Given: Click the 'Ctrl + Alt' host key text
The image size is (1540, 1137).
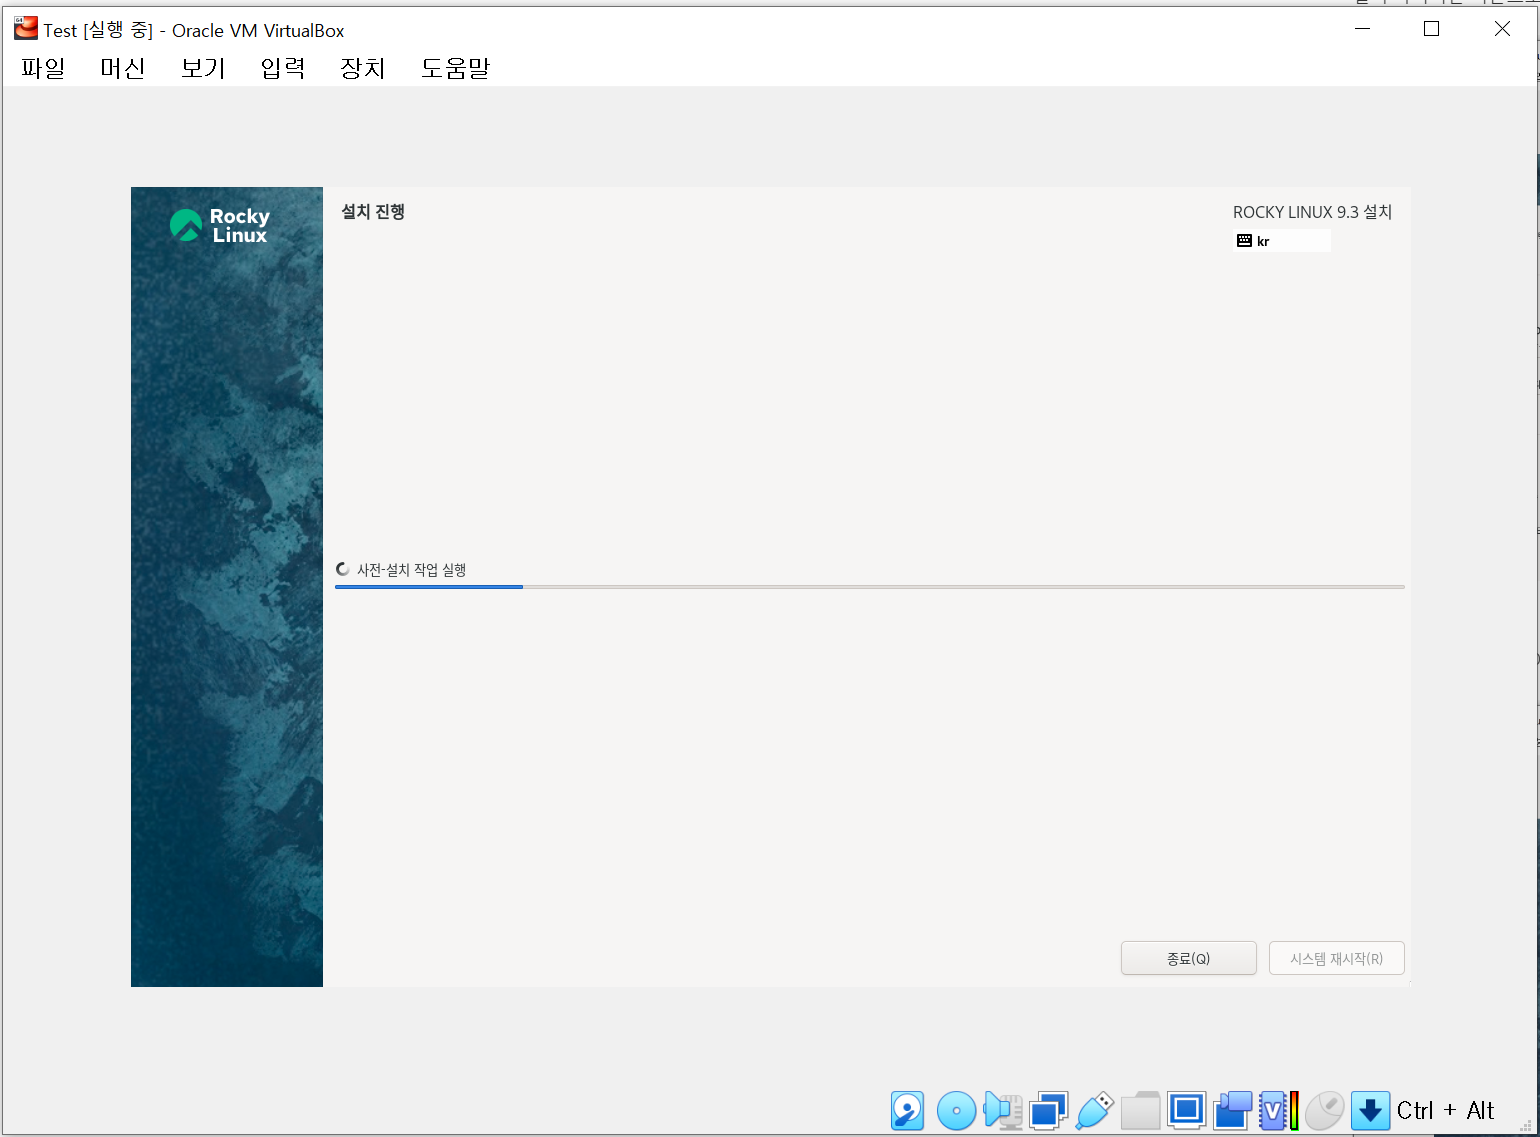Looking at the screenshot, I should tap(1445, 1111).
